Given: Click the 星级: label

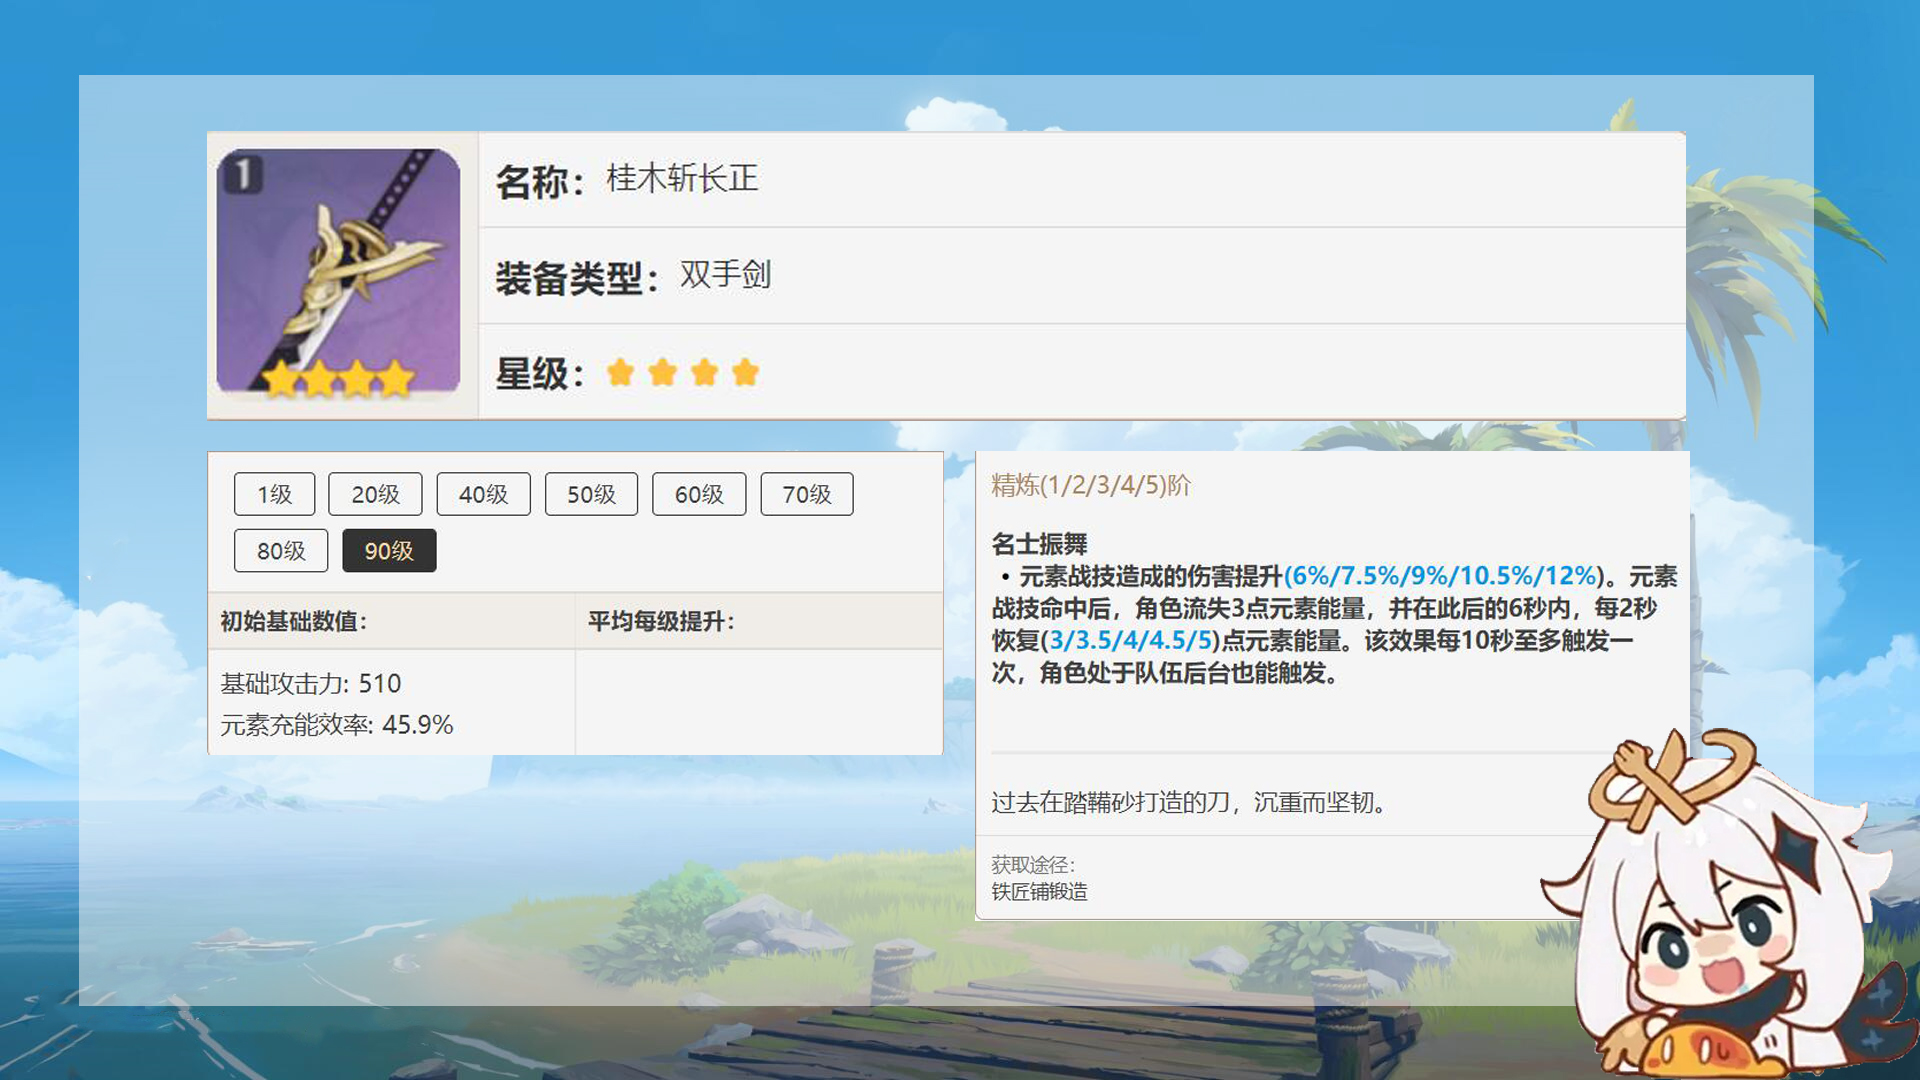Looking at the screenshot, I should tap(540, 374).
